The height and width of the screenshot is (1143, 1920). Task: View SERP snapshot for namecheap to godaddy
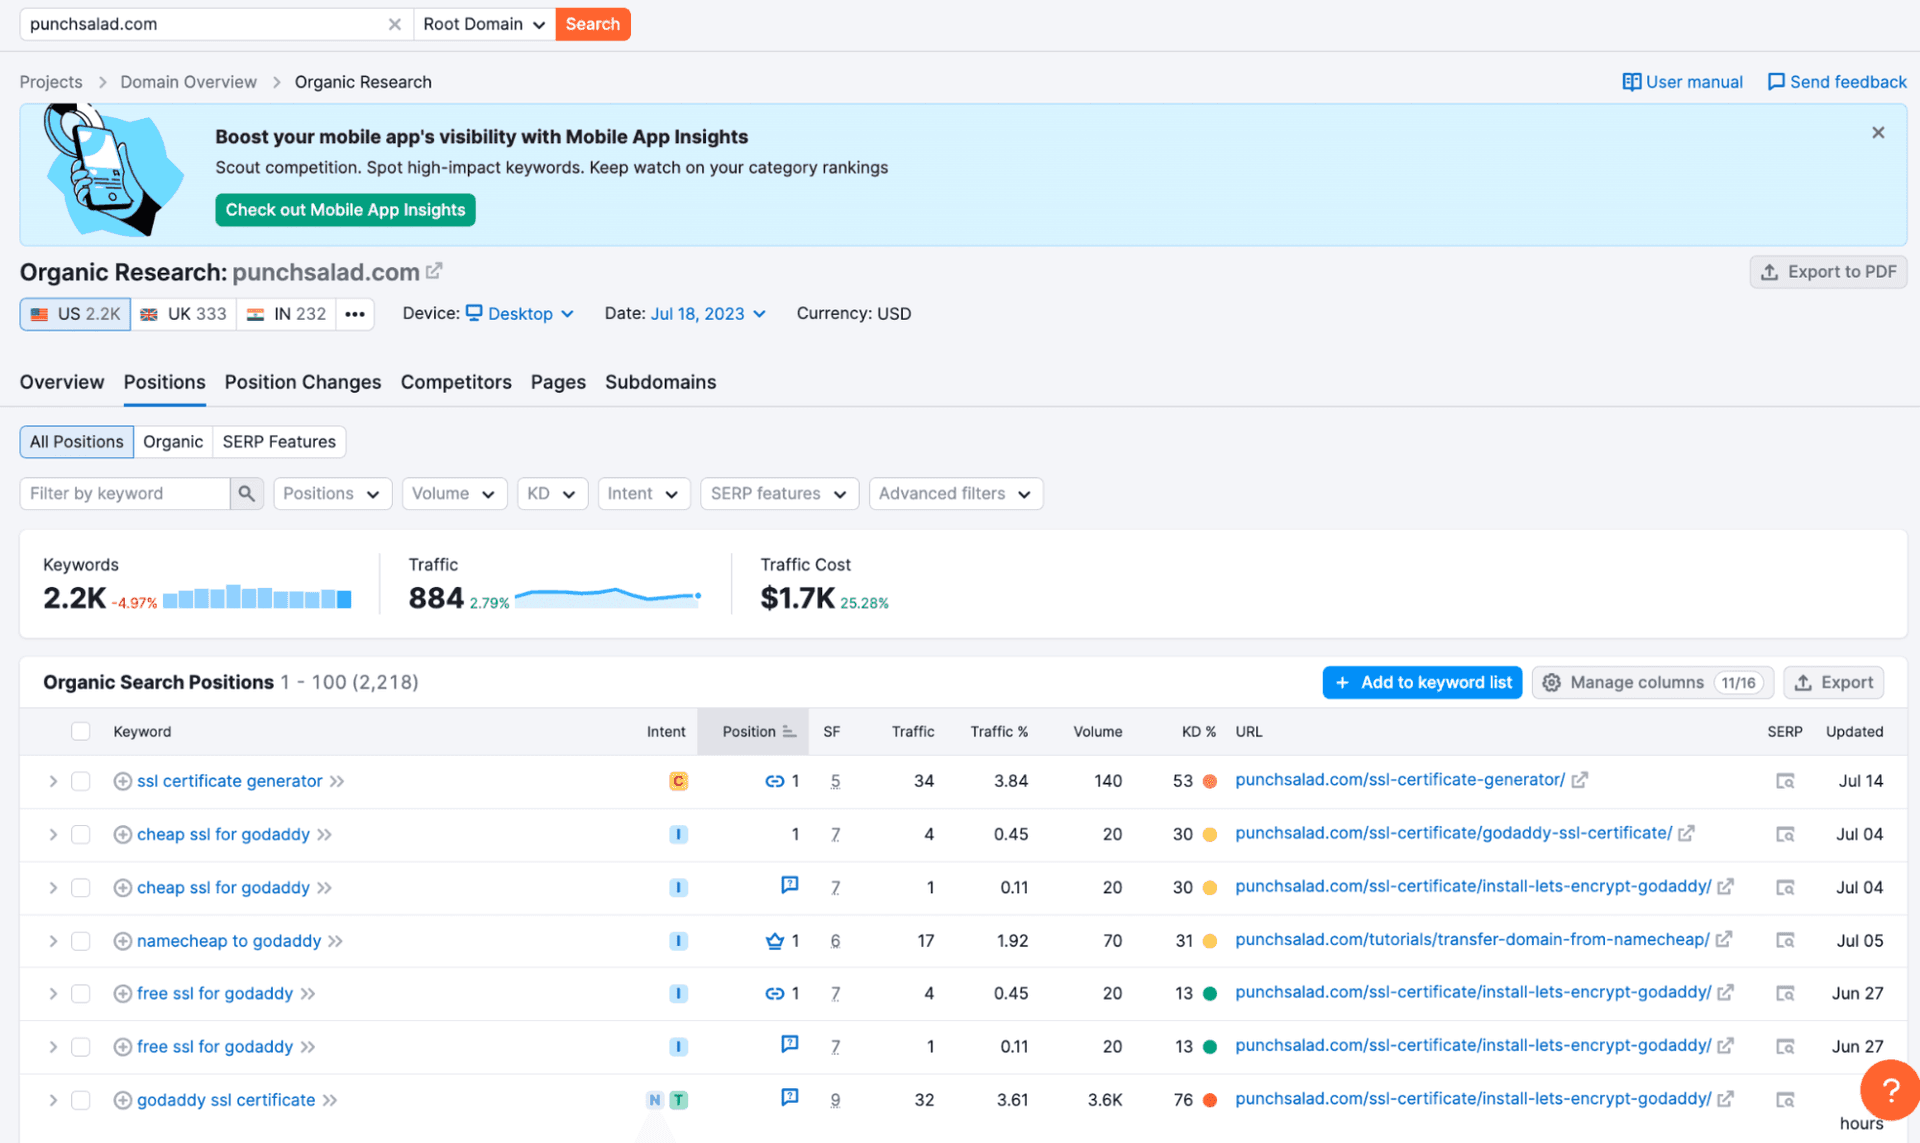point(1785,941)
